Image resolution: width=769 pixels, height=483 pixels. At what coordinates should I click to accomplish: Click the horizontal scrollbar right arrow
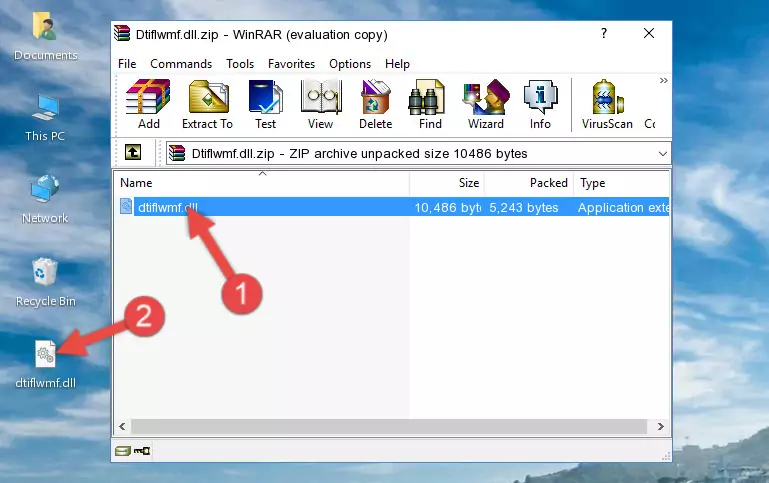coord(661,427)
